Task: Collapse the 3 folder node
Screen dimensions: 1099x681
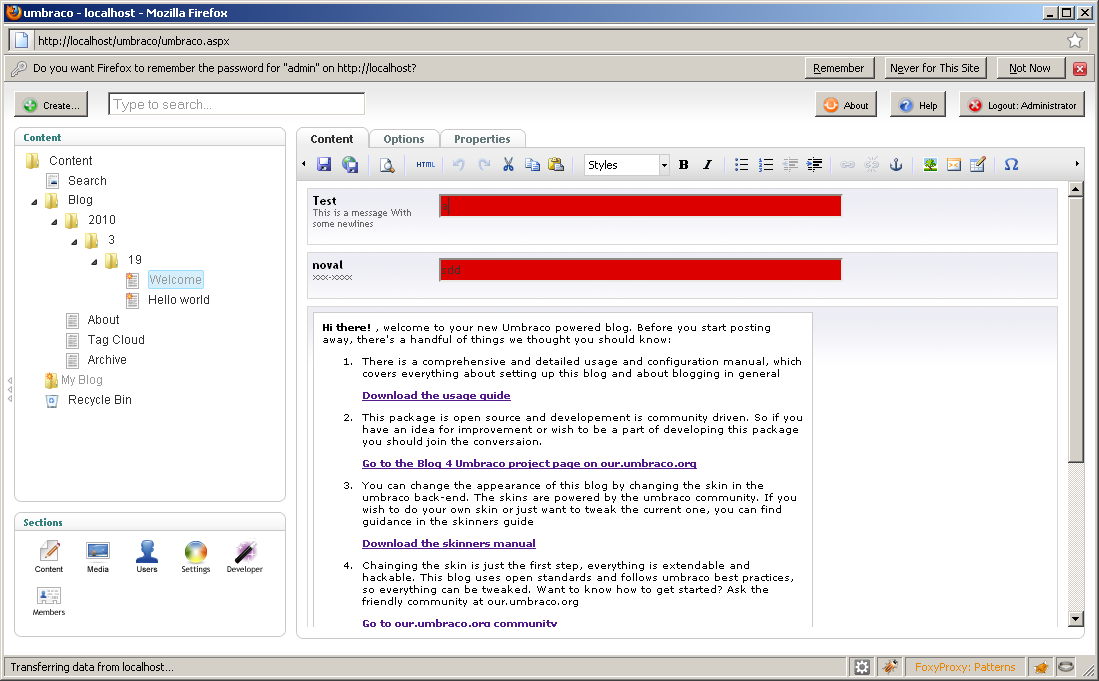Action: (74, 242)
